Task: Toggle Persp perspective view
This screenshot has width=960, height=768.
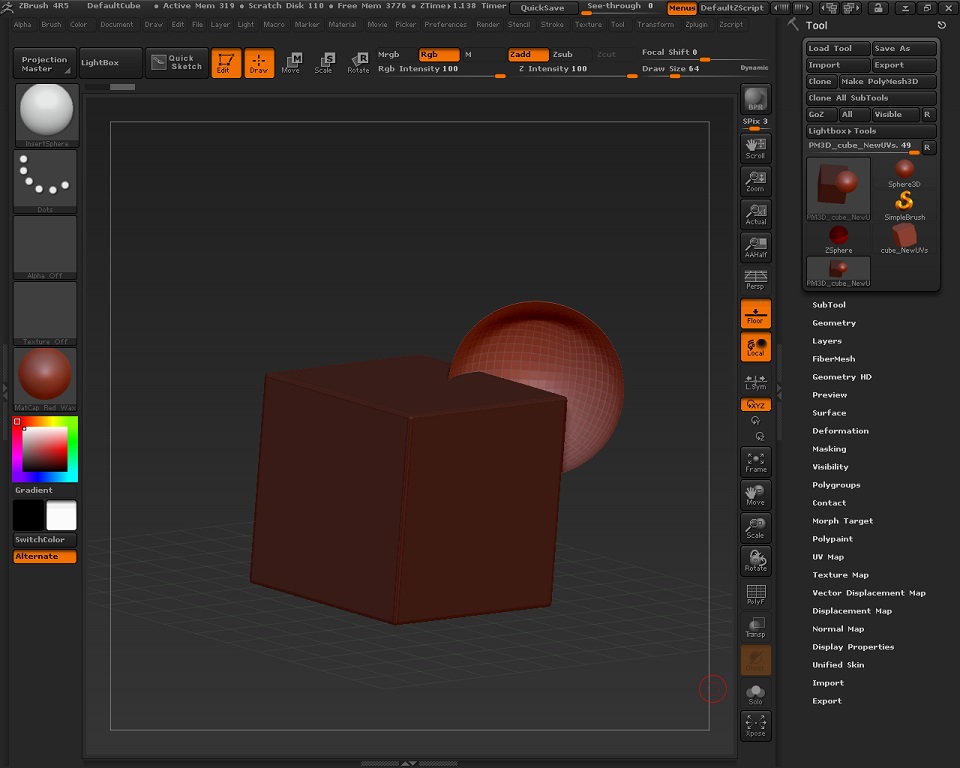Action: [755, 280]
